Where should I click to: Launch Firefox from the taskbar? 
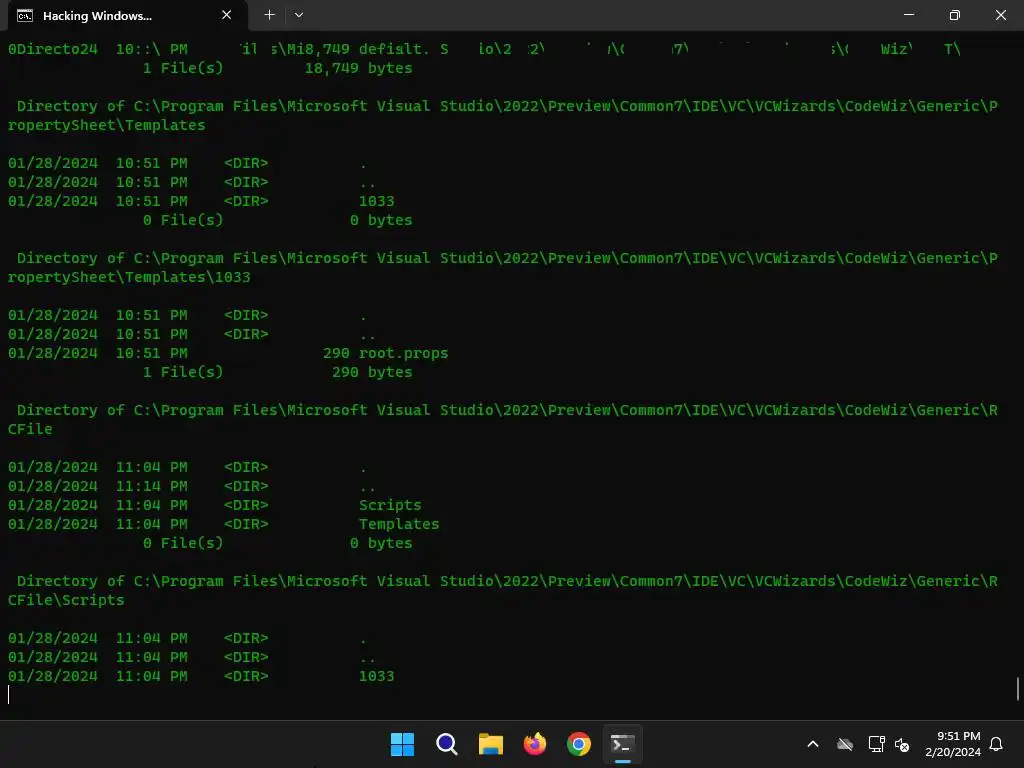[535, 744]
